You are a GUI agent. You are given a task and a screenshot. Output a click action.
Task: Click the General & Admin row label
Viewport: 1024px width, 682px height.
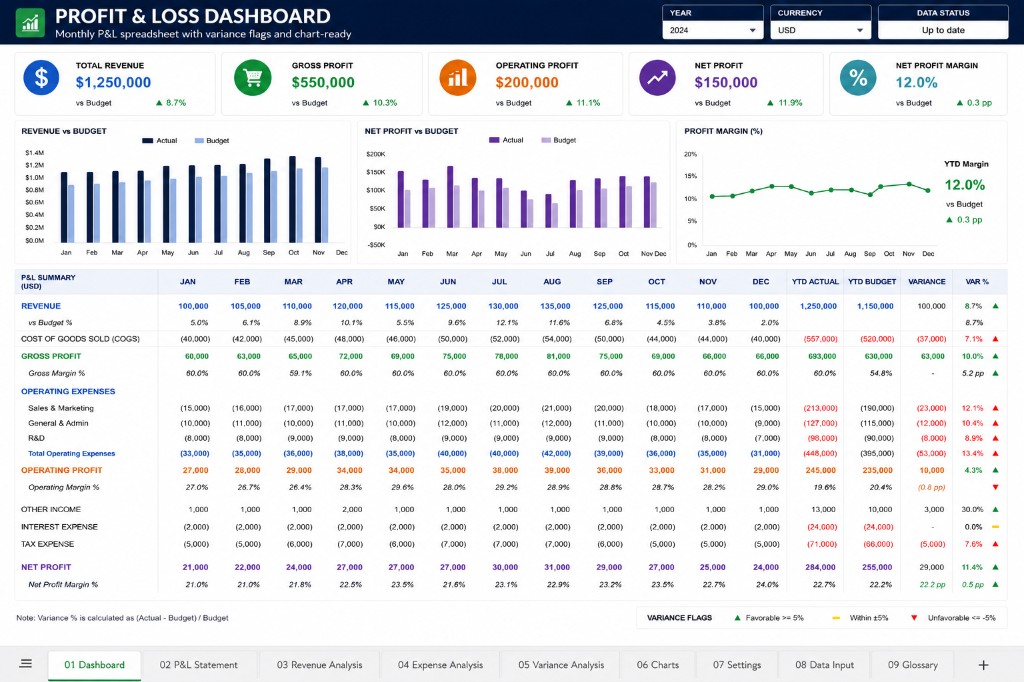click(x=58, y=423)
